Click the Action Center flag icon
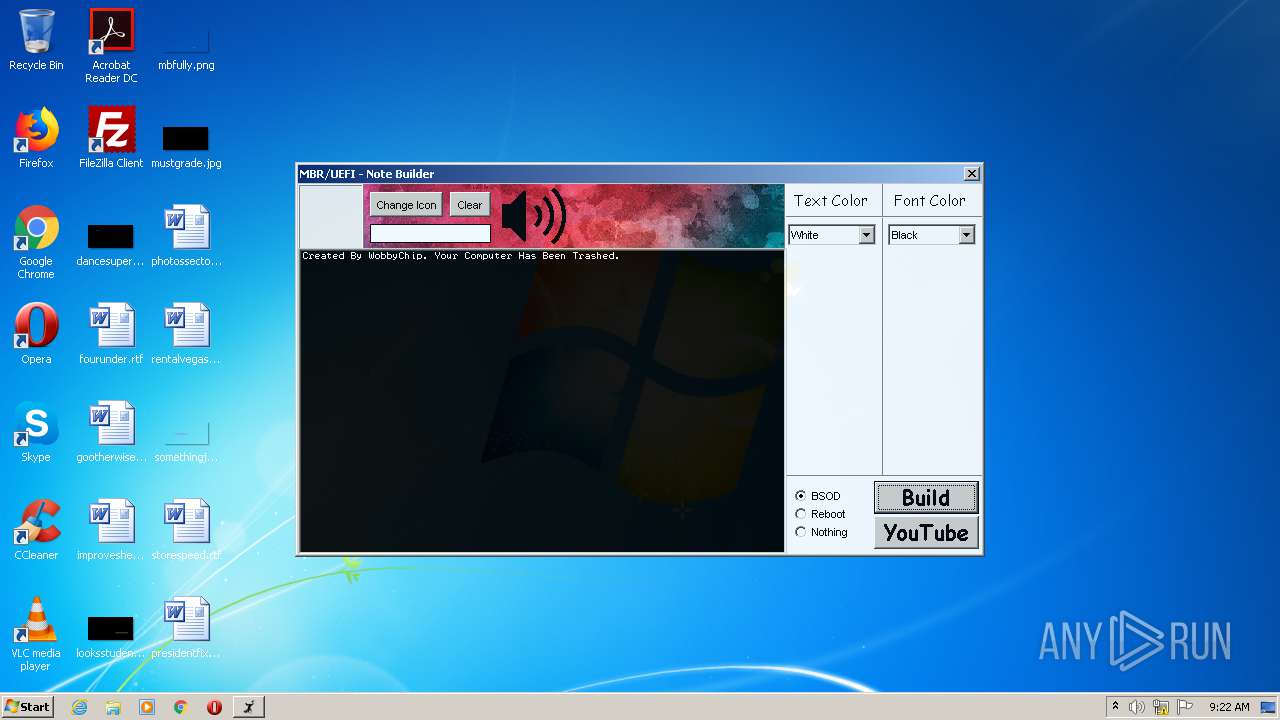1280x720 pixels. coord(1184,707)
